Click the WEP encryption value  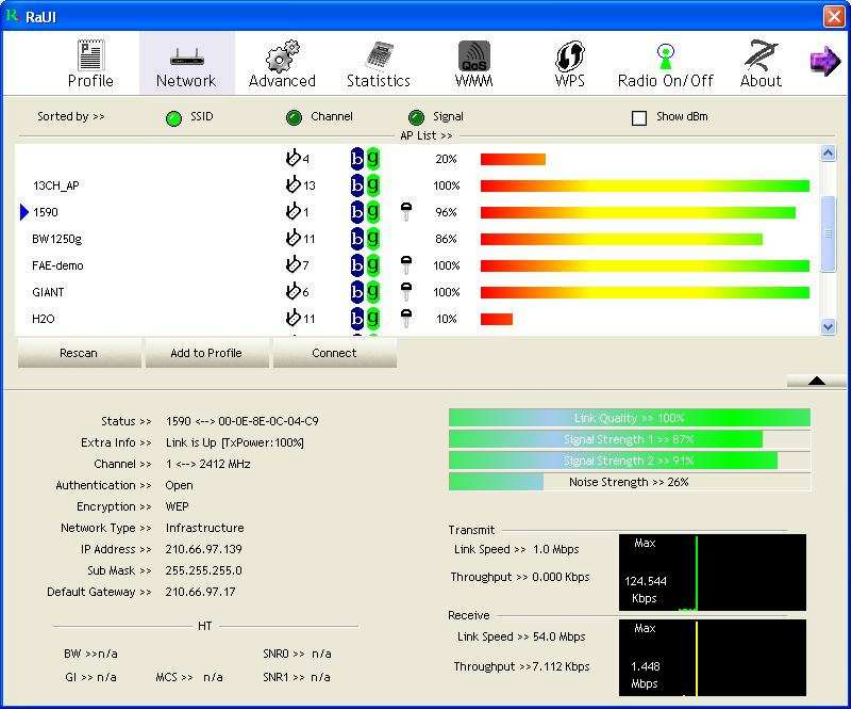pos(177,507)
